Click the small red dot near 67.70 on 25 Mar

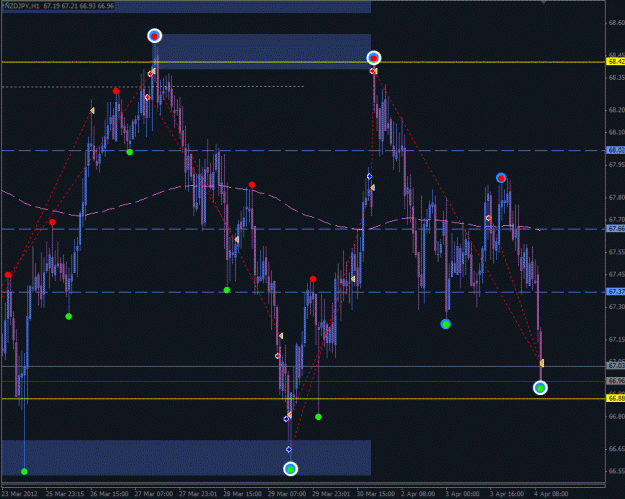pyautogui.click(x=52, y=222)
